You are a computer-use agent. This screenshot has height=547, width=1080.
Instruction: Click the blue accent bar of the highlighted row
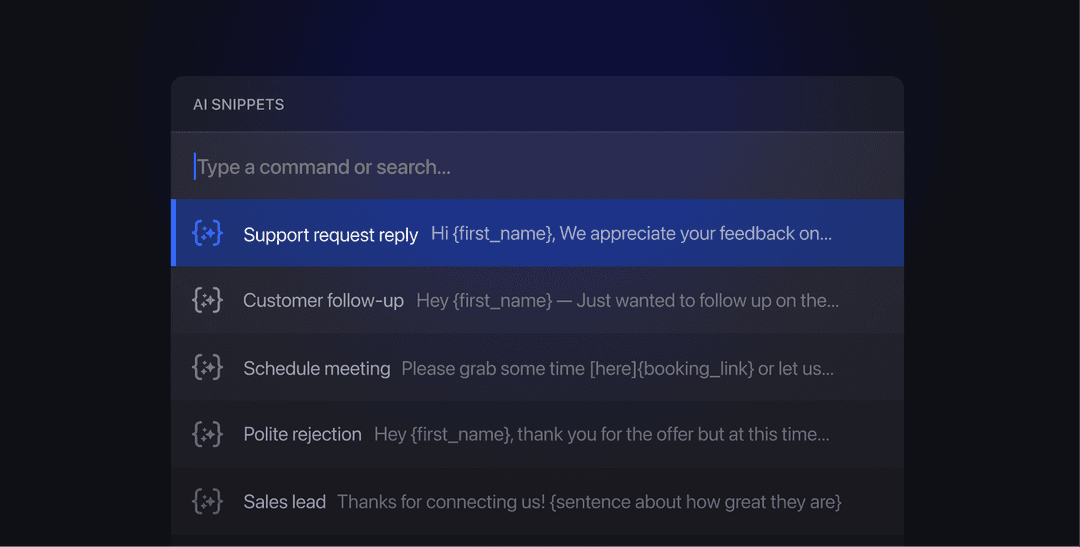click(x=174, y=233)
